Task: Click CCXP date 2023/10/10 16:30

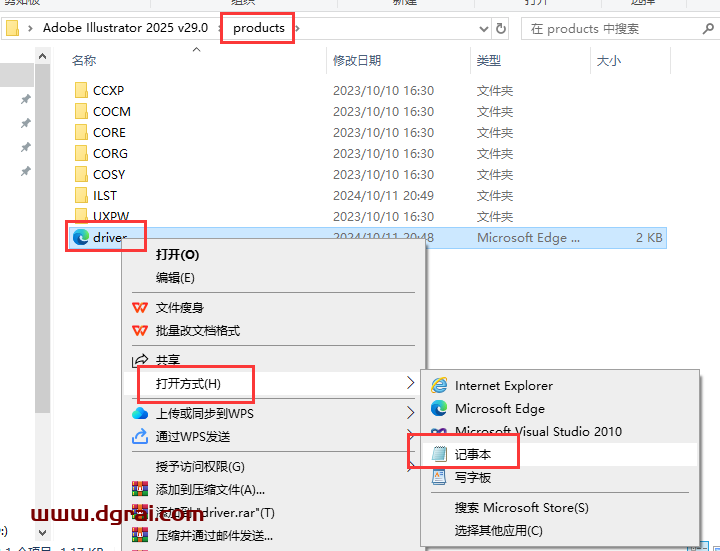Action: pos(383,90)
